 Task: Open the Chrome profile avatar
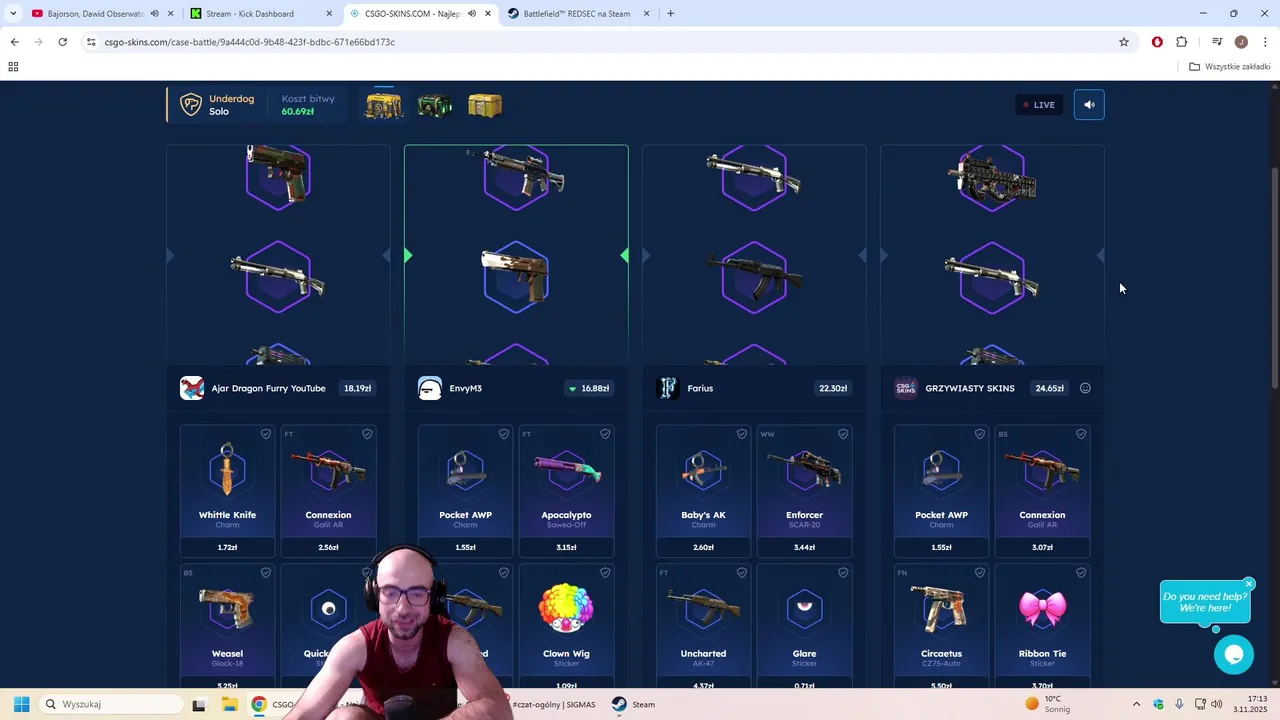(x=1241, y=42)
